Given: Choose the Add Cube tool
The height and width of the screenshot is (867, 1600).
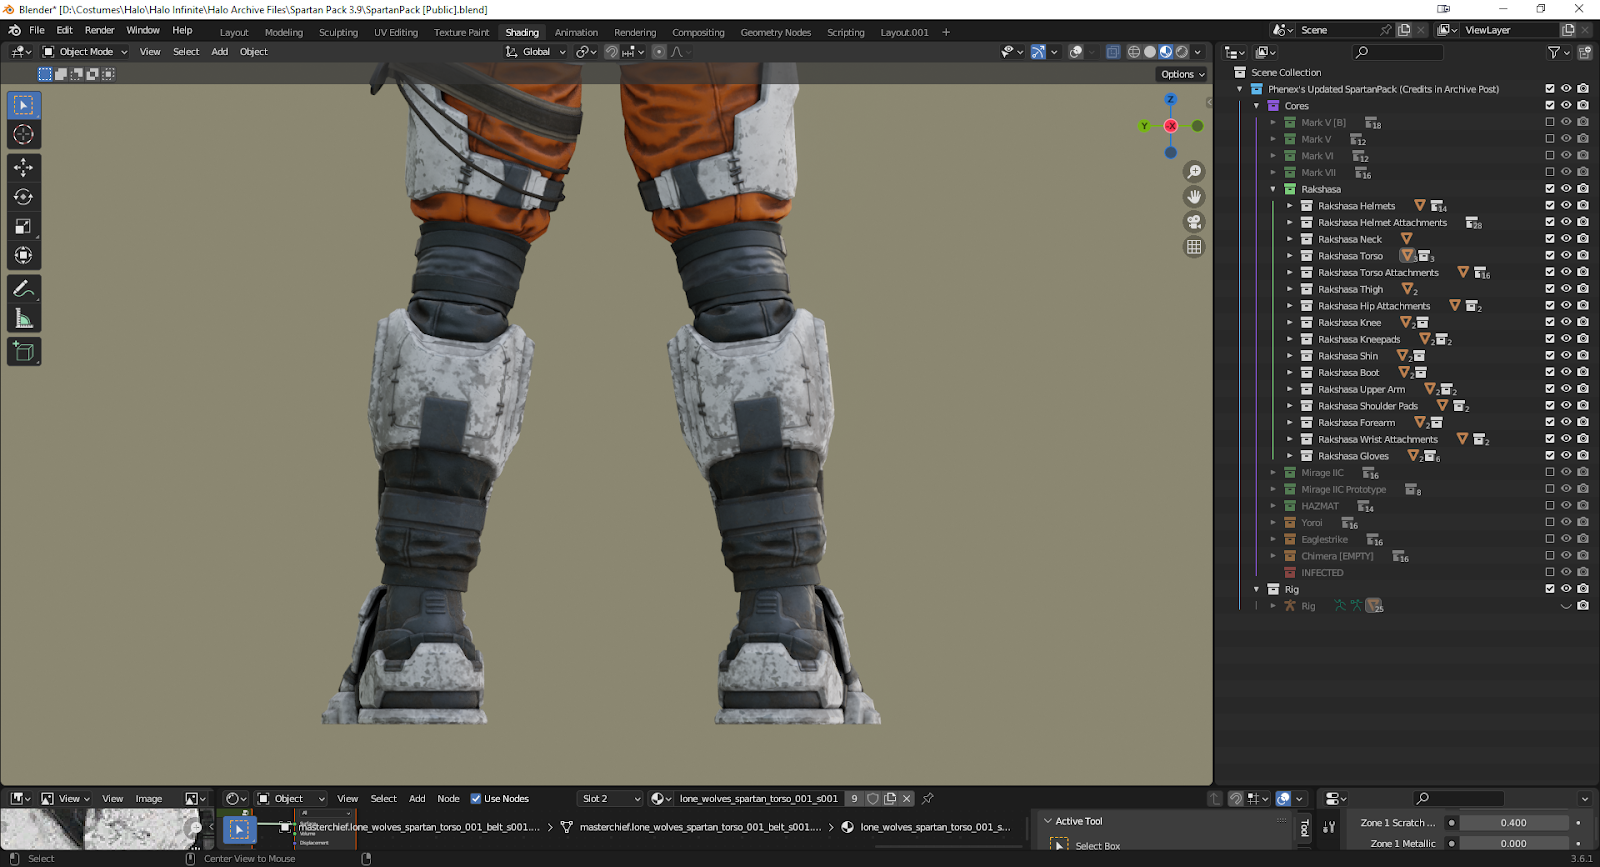Looking at the screenshot, I should 23,352.
